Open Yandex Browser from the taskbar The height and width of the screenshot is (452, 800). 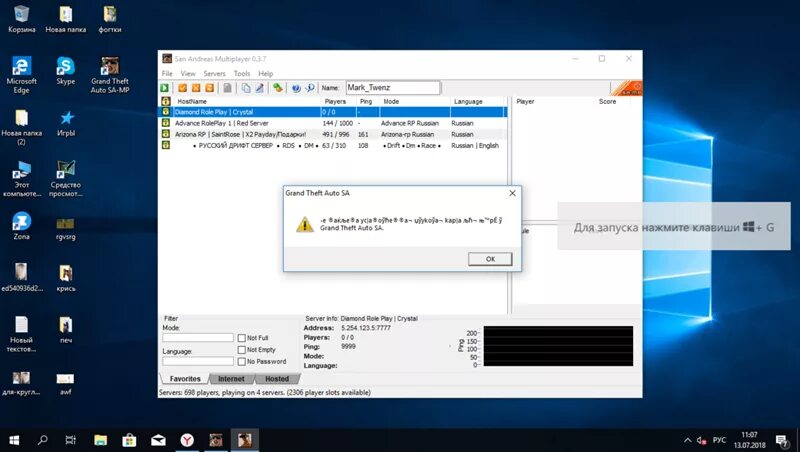pos(187,440)
